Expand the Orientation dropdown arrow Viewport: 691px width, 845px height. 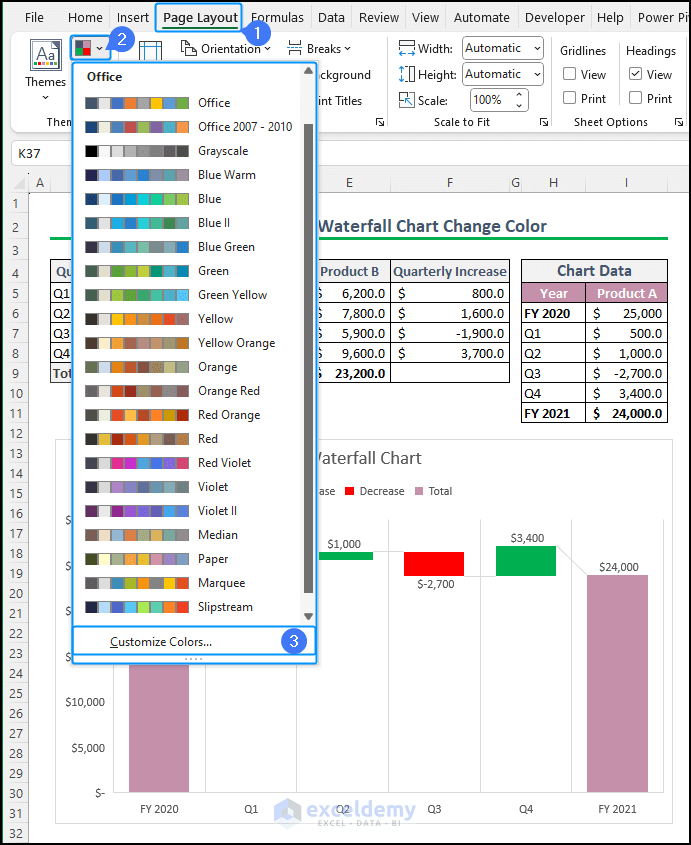pyautogui.click(x=267, y=49)
